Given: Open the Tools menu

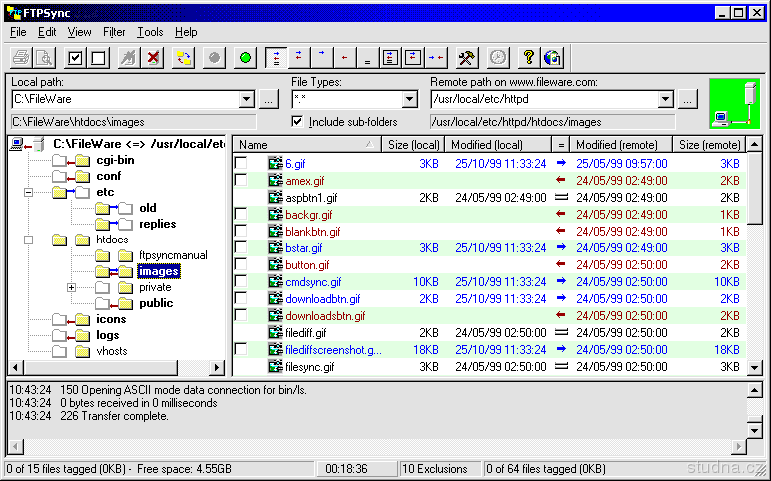Looking at the screenshot, I should click(150, 32).
